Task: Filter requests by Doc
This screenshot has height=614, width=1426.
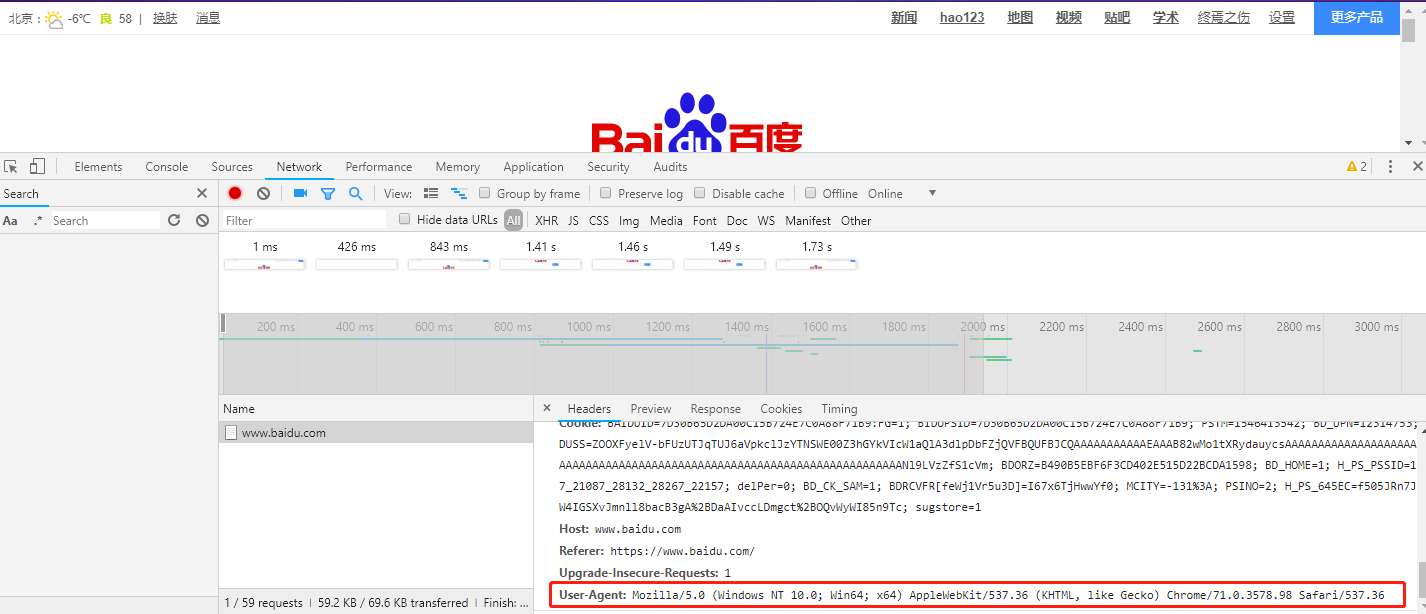Action: click(737, 221)
